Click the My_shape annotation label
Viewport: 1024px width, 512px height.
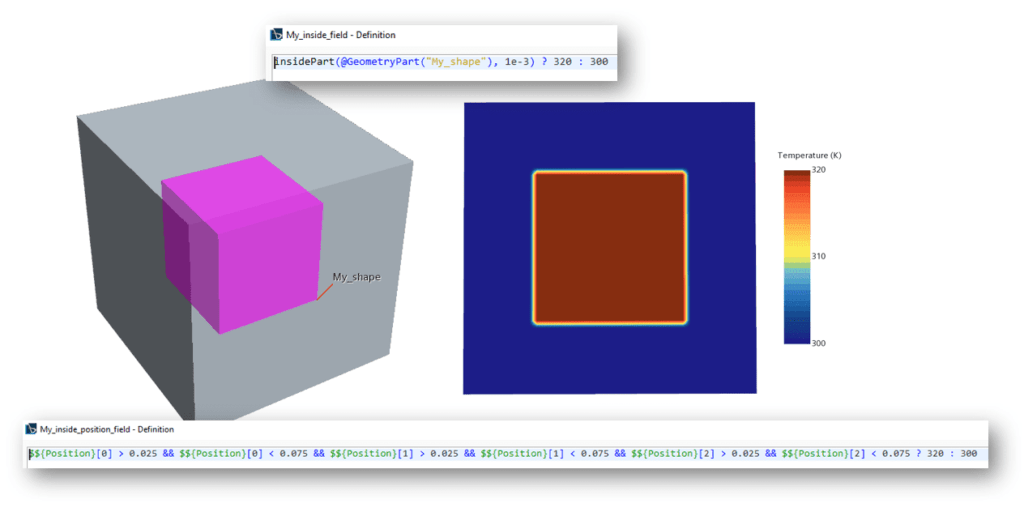(x=356, y=277)
